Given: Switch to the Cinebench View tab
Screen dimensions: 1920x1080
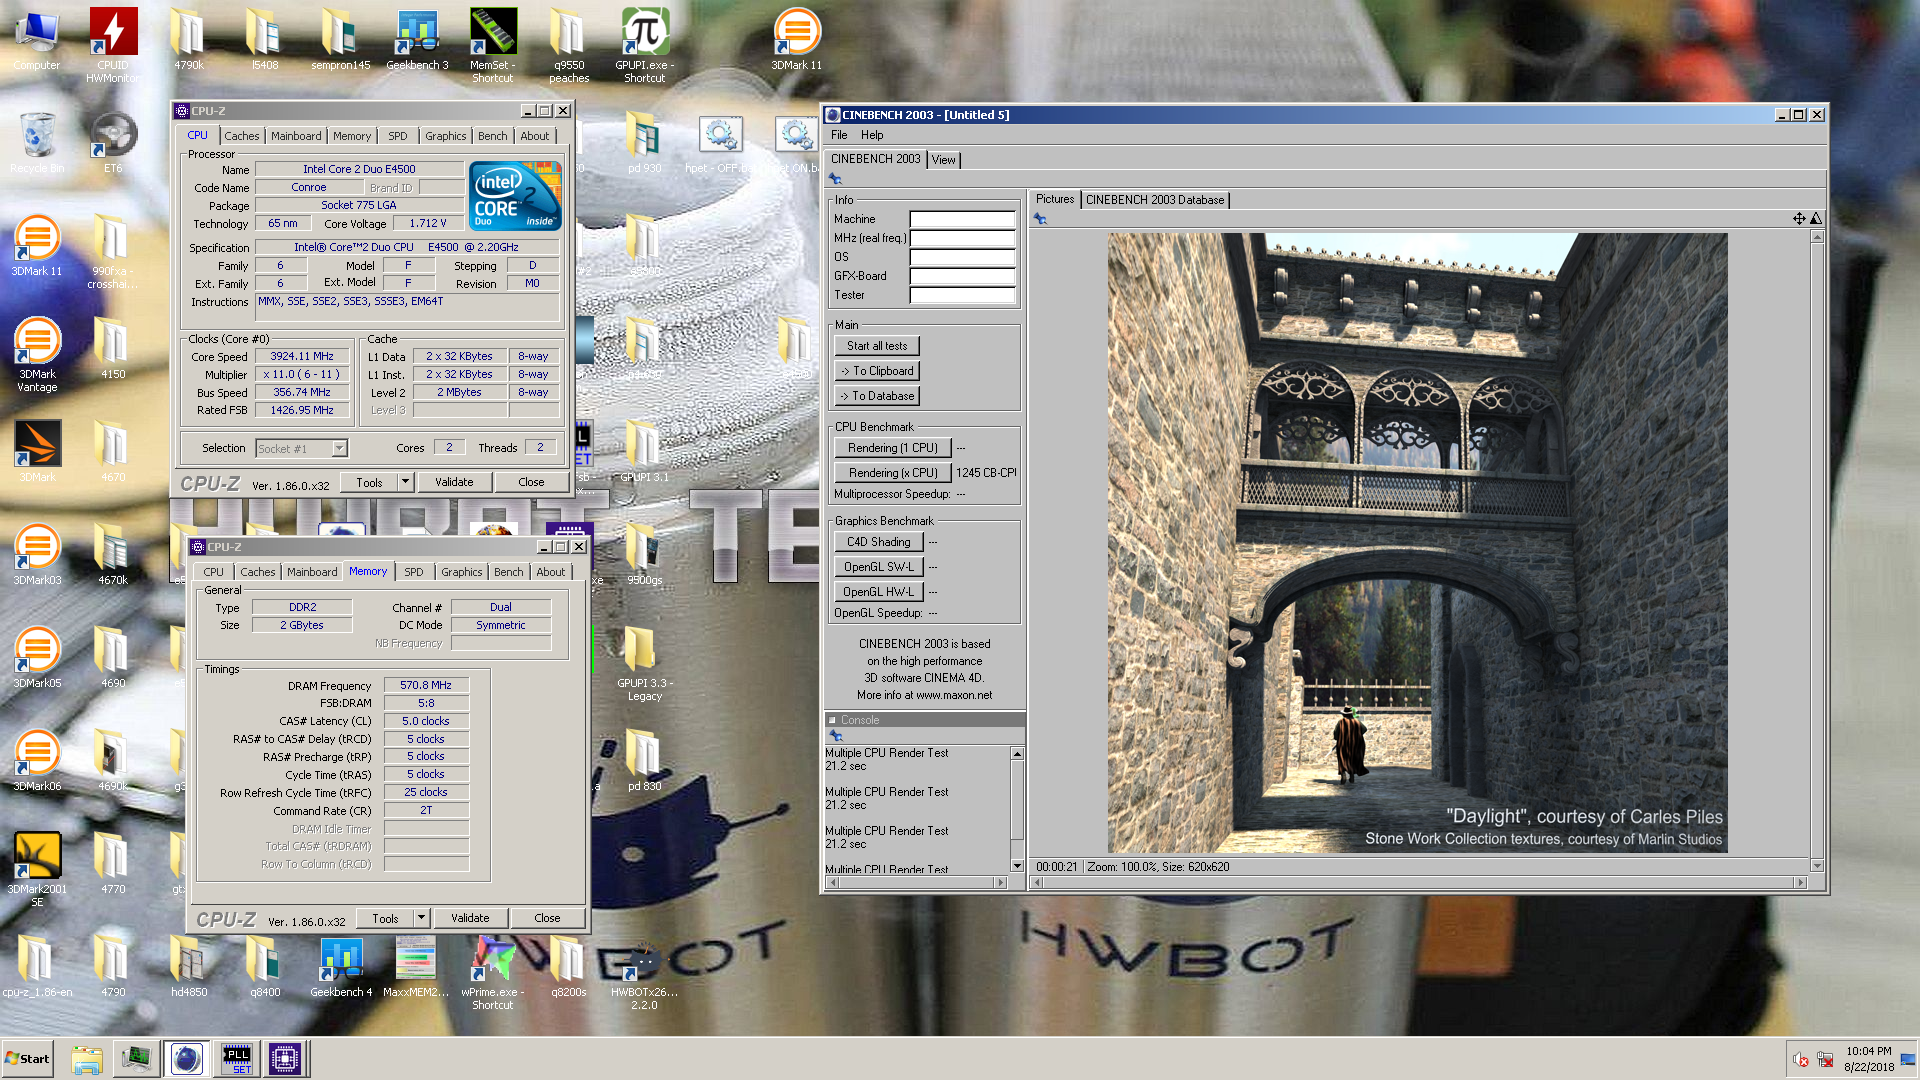Looking at the screenshot, I should pos(943,160).
